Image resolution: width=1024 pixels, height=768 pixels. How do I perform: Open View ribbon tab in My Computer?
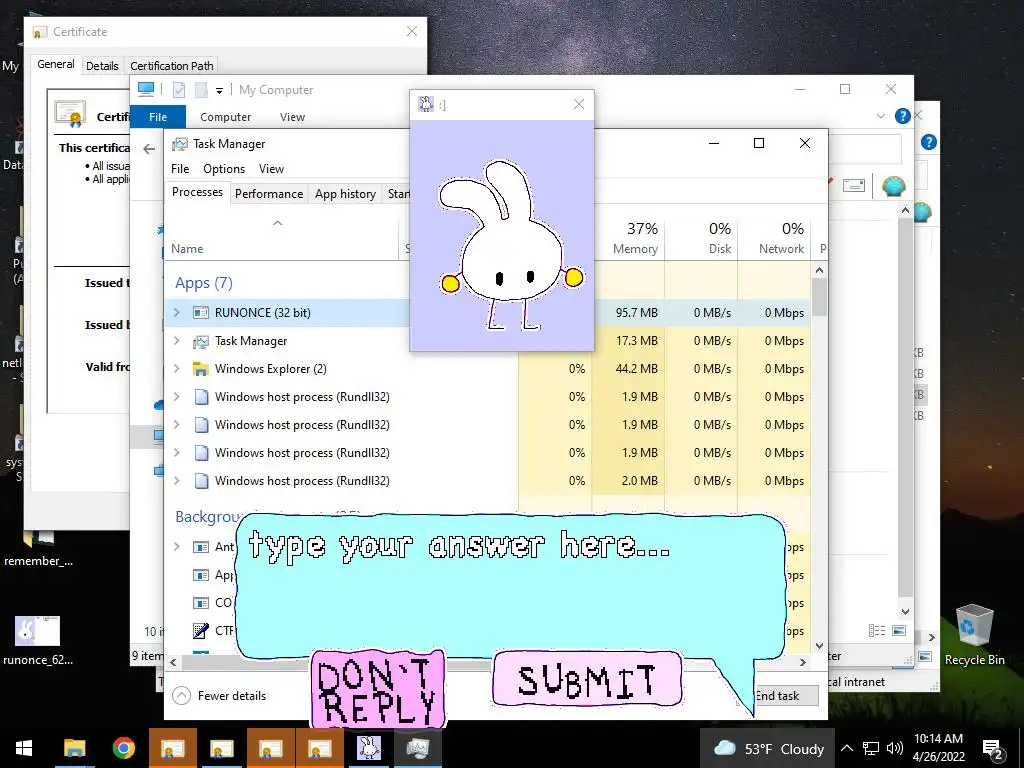[x=293, y=117]
